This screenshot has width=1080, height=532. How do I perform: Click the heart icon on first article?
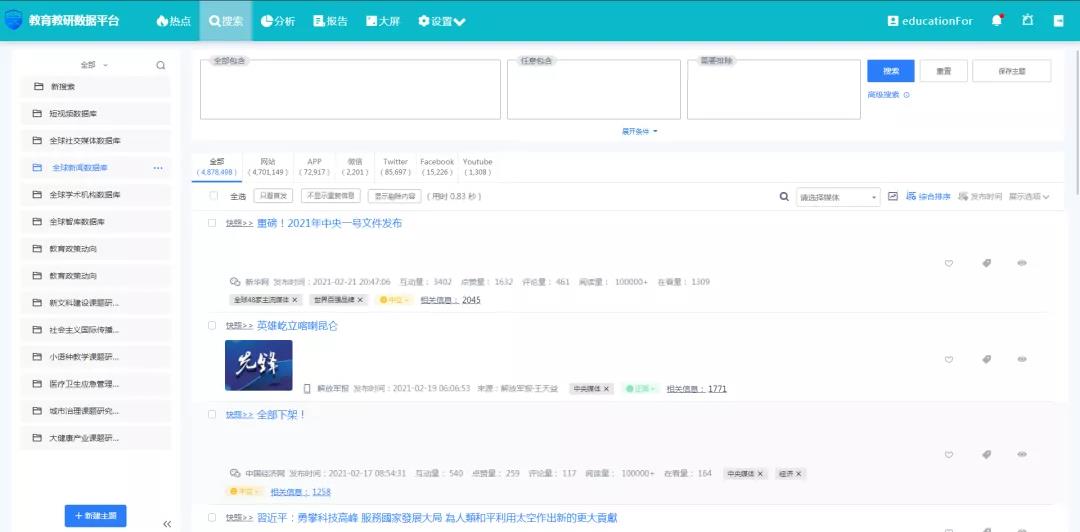[x=949, y=264]
